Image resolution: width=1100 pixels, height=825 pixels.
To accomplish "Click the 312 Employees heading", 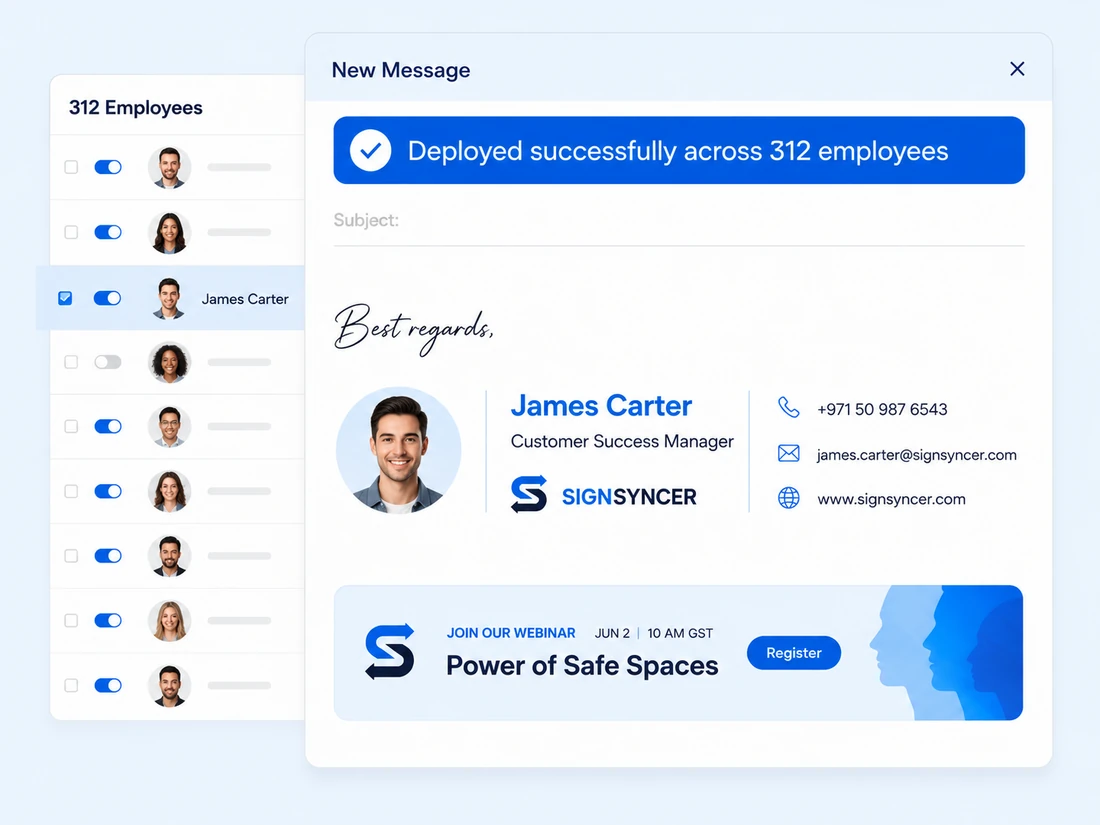I will (135, 107).
